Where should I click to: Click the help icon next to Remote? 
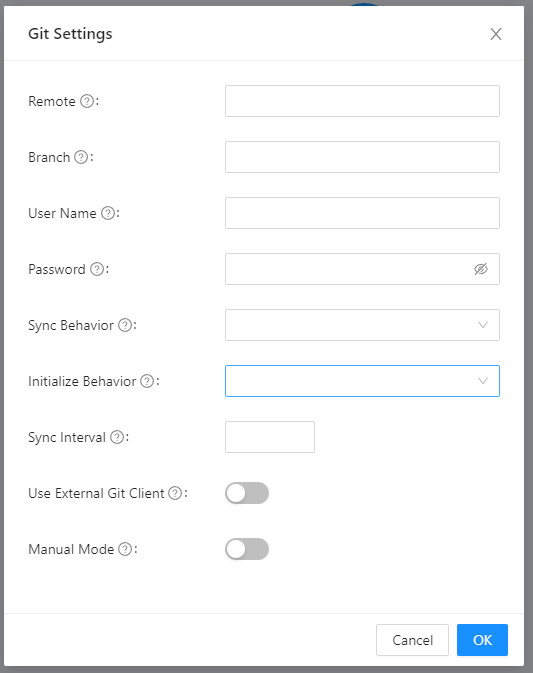pyautogui.click(x=87, y=101)
